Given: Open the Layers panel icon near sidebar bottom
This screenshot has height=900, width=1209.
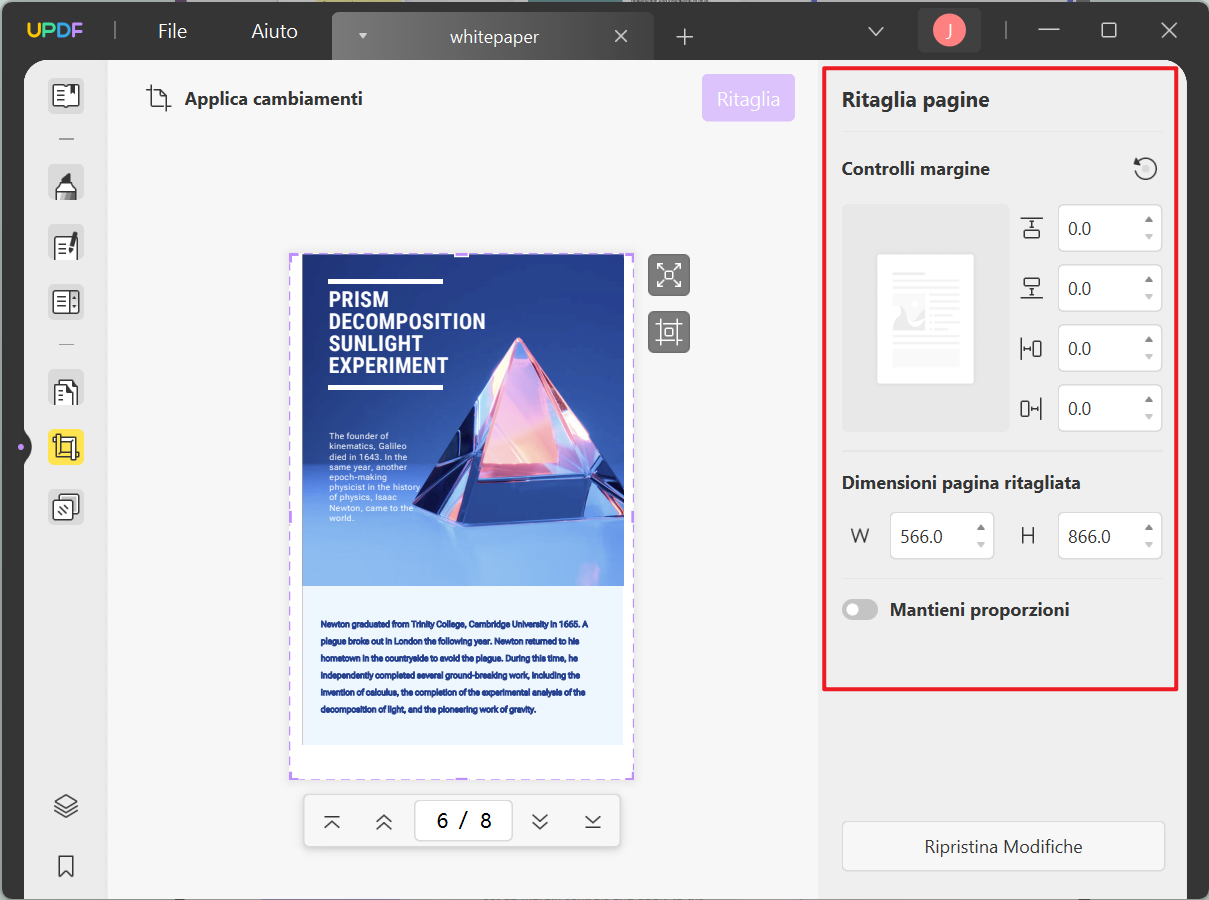Looking at the screenshot, I should (x=65, y=806).
